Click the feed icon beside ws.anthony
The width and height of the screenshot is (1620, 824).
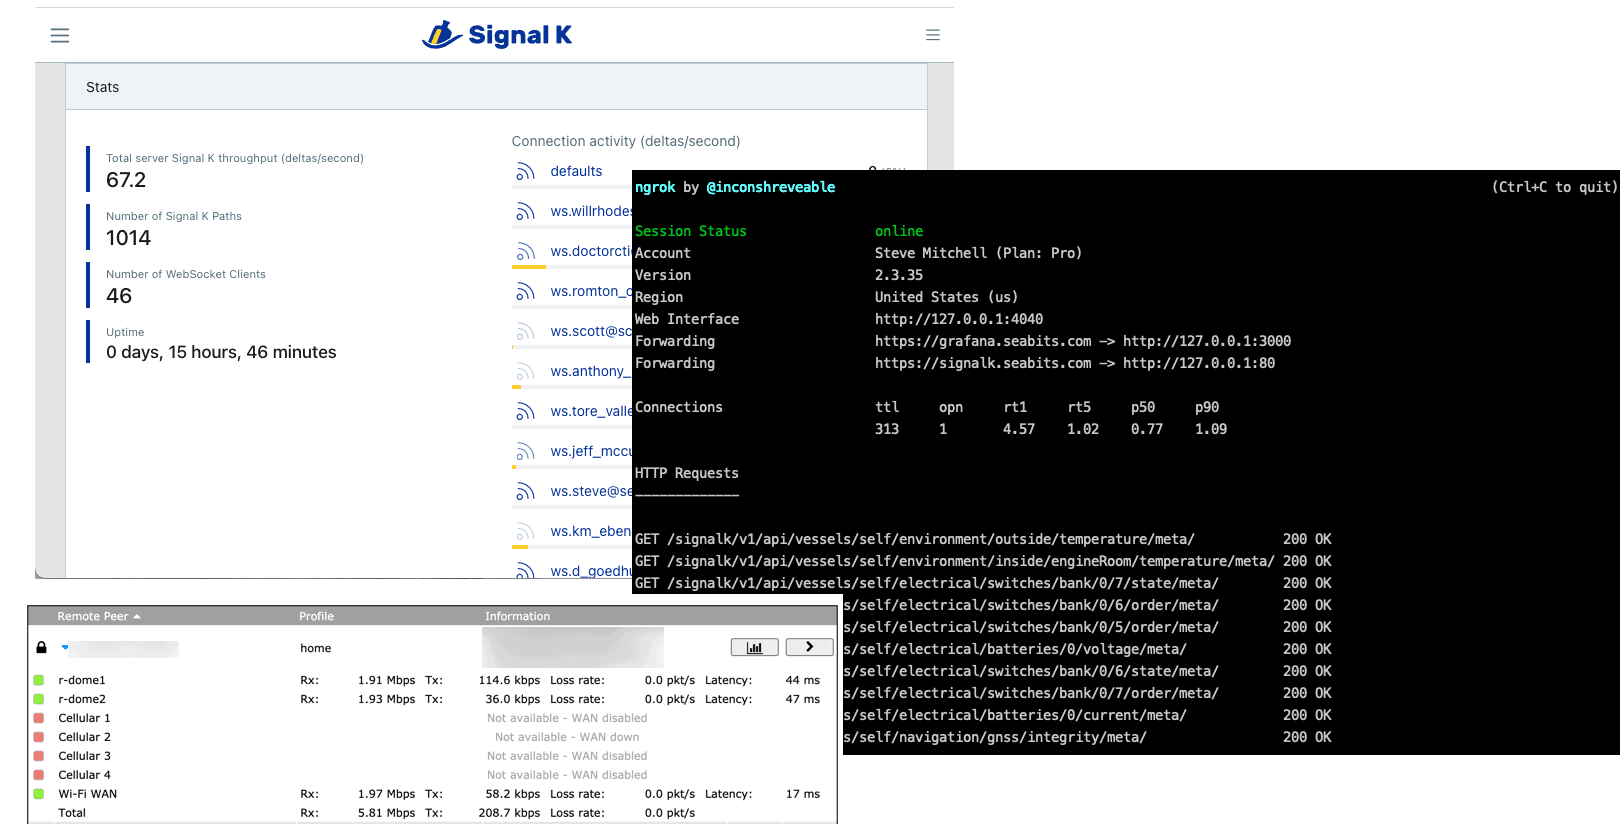click(525, 372)
